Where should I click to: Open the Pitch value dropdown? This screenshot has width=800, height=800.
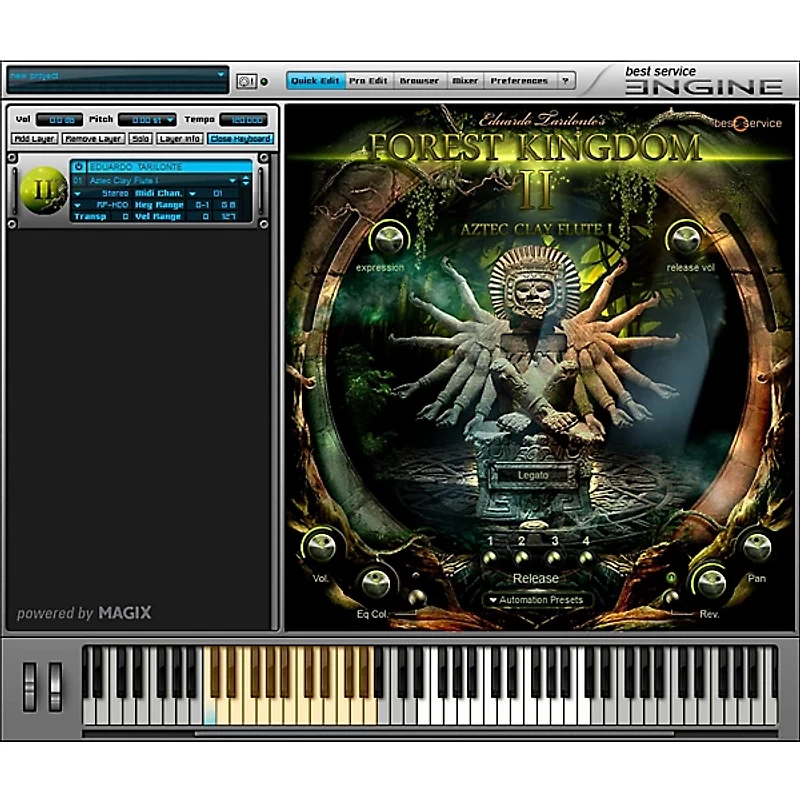[x=170, y=120]
